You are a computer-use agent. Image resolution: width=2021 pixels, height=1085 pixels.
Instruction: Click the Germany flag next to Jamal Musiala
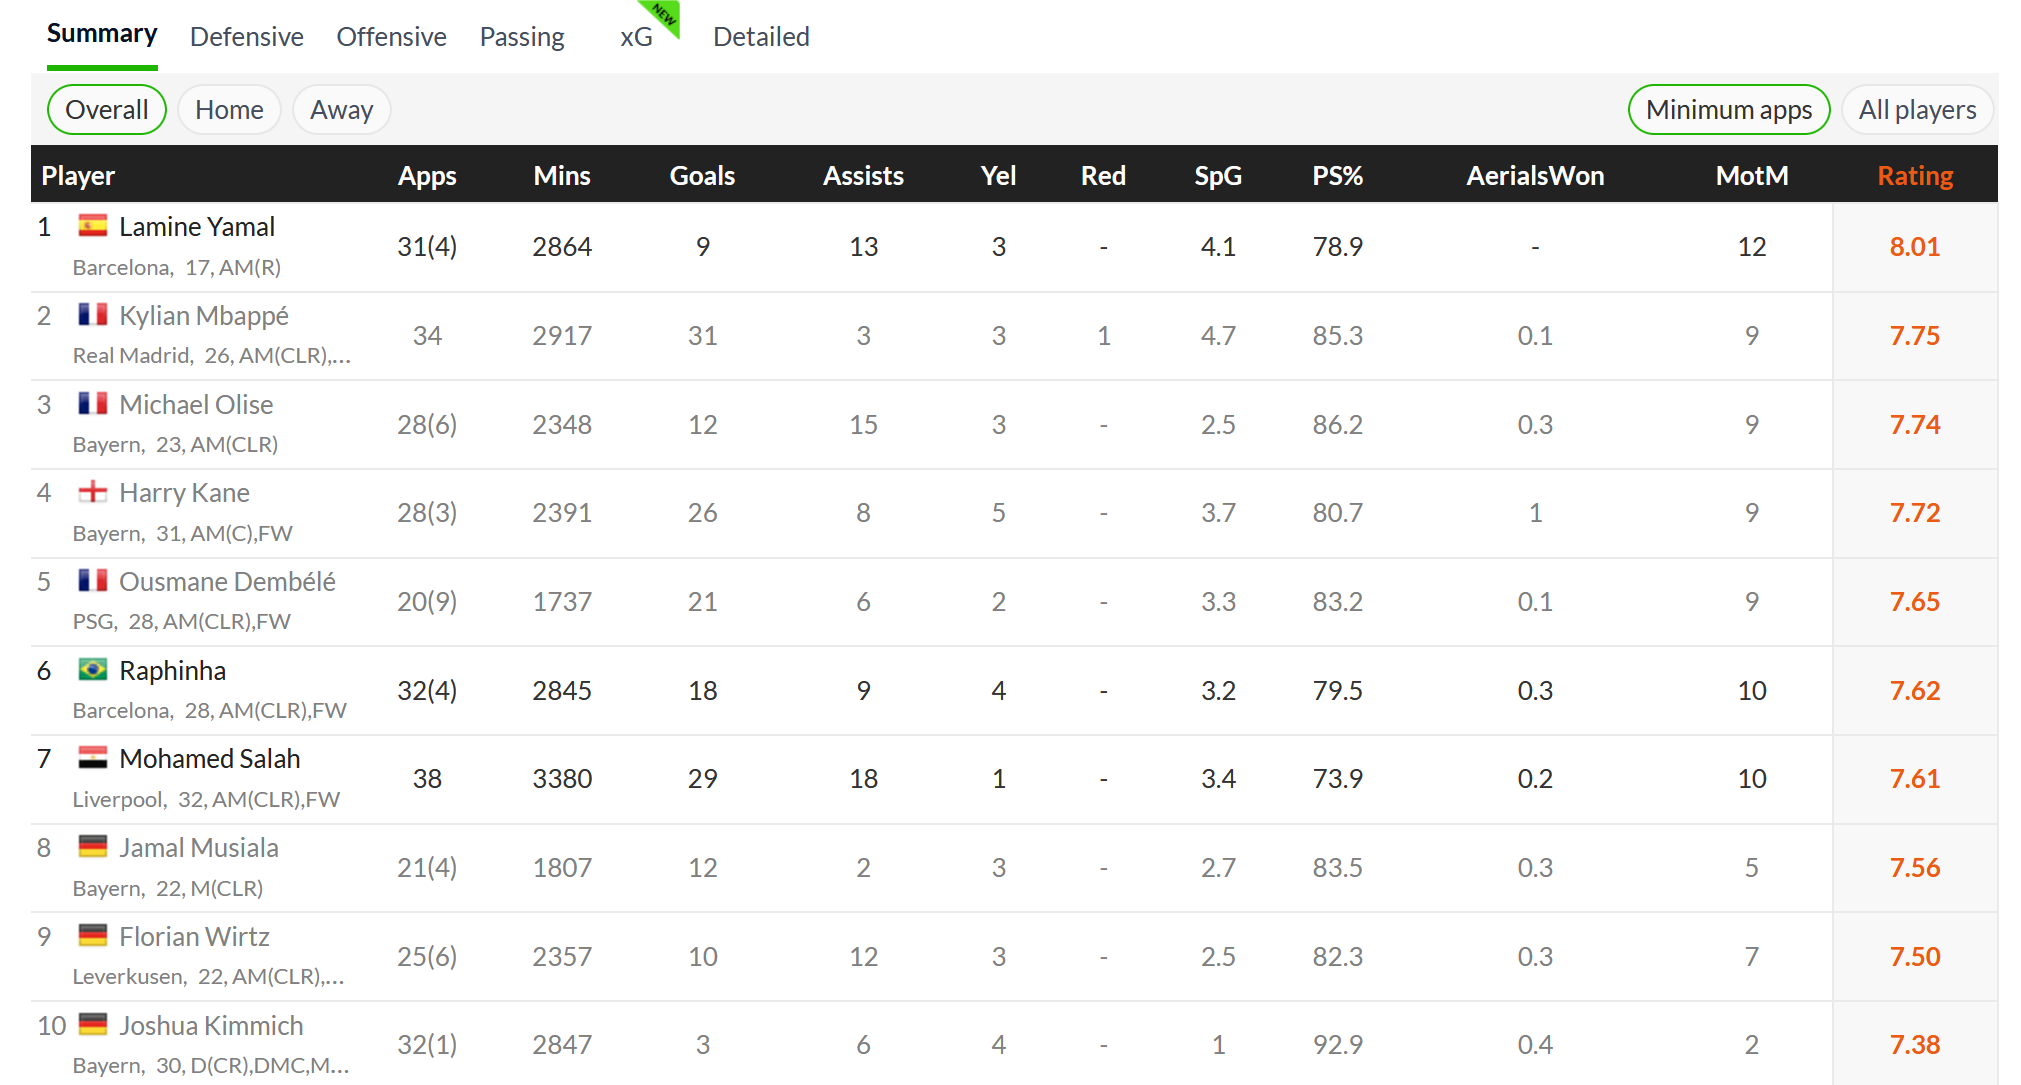pyautogui.click(x=93, y=847)
